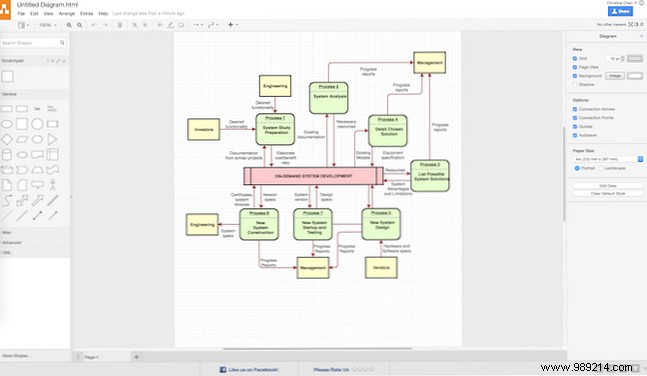Select the curved S connector shape
The width and height of the screenshot is (647, 376).
(7, 200)
